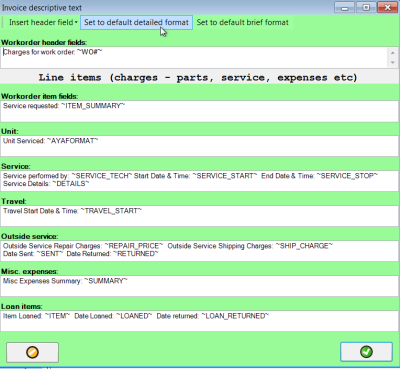Click Set to default detailed format
This screenshot has height=369, width=400.
(136, 22)
